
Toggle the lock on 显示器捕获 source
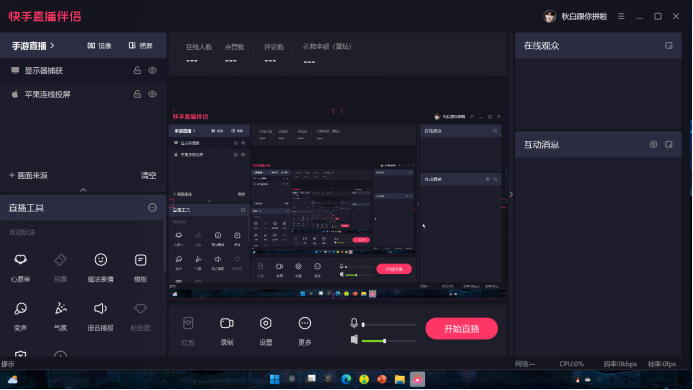[137, 70]
